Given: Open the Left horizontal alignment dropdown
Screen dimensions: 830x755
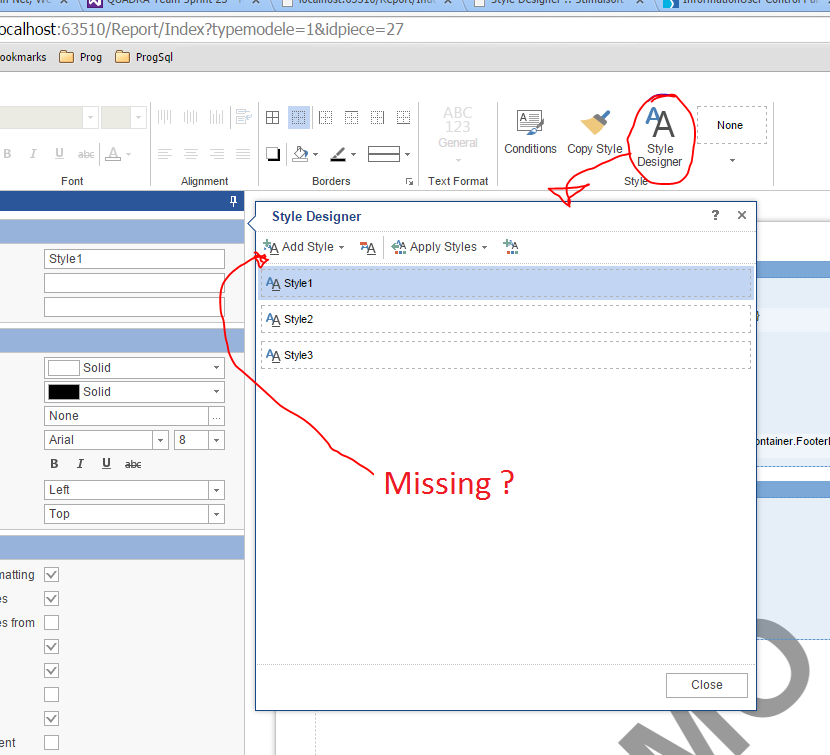Looking at the screenshot, I should tap(216, 490).
